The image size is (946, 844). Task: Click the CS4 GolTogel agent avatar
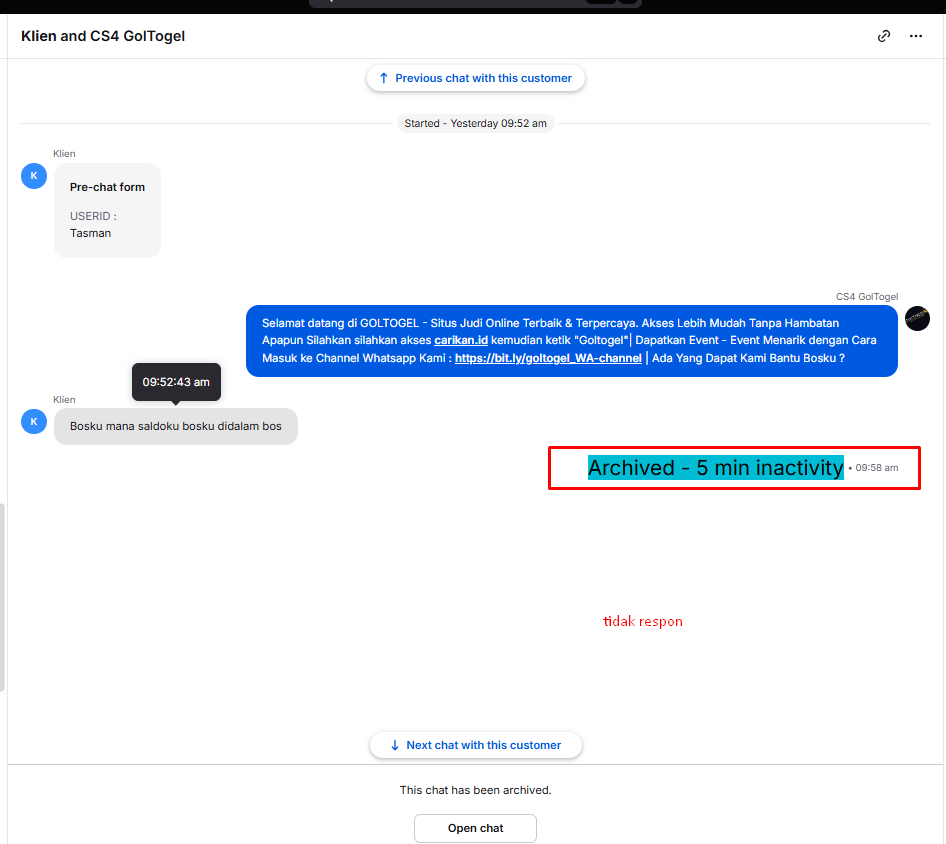click(917, 319)
